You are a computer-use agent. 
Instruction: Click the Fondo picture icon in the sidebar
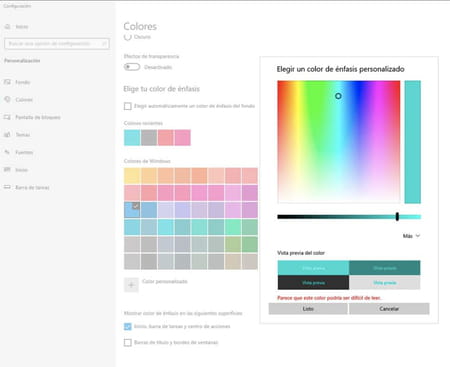(7, 82)
